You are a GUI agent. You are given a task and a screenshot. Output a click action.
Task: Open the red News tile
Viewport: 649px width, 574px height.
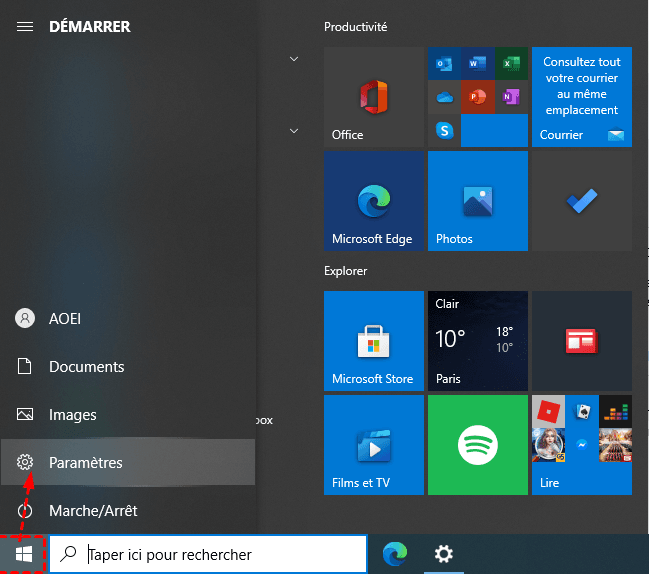point(582,341)
